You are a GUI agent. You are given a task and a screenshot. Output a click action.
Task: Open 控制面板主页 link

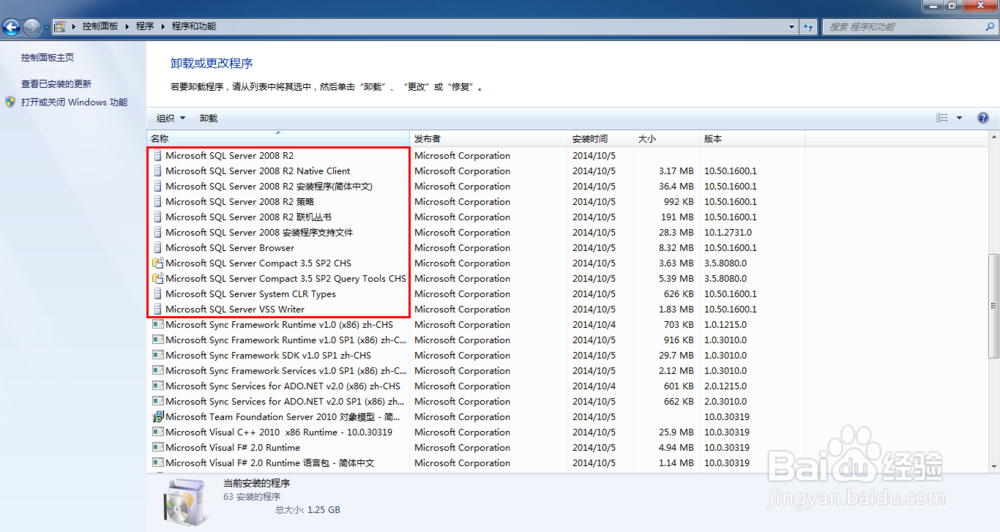(47, 57)
